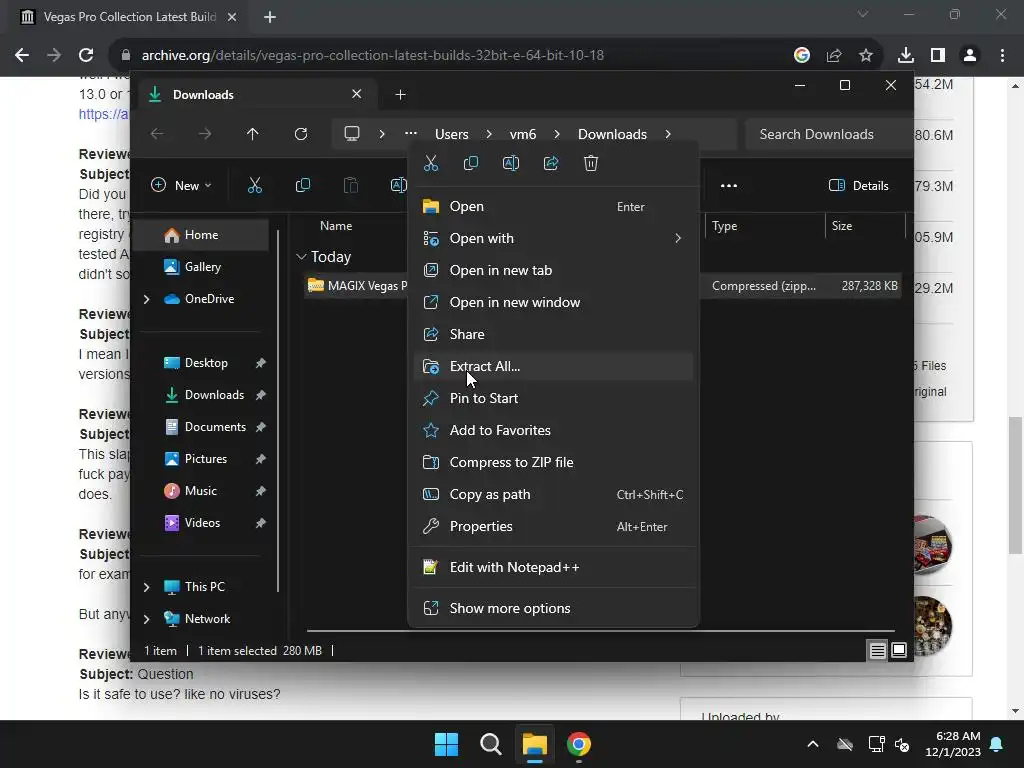Screen dimensions: 1024x768
Task: Sort by the Size column header
Action: 842,226
